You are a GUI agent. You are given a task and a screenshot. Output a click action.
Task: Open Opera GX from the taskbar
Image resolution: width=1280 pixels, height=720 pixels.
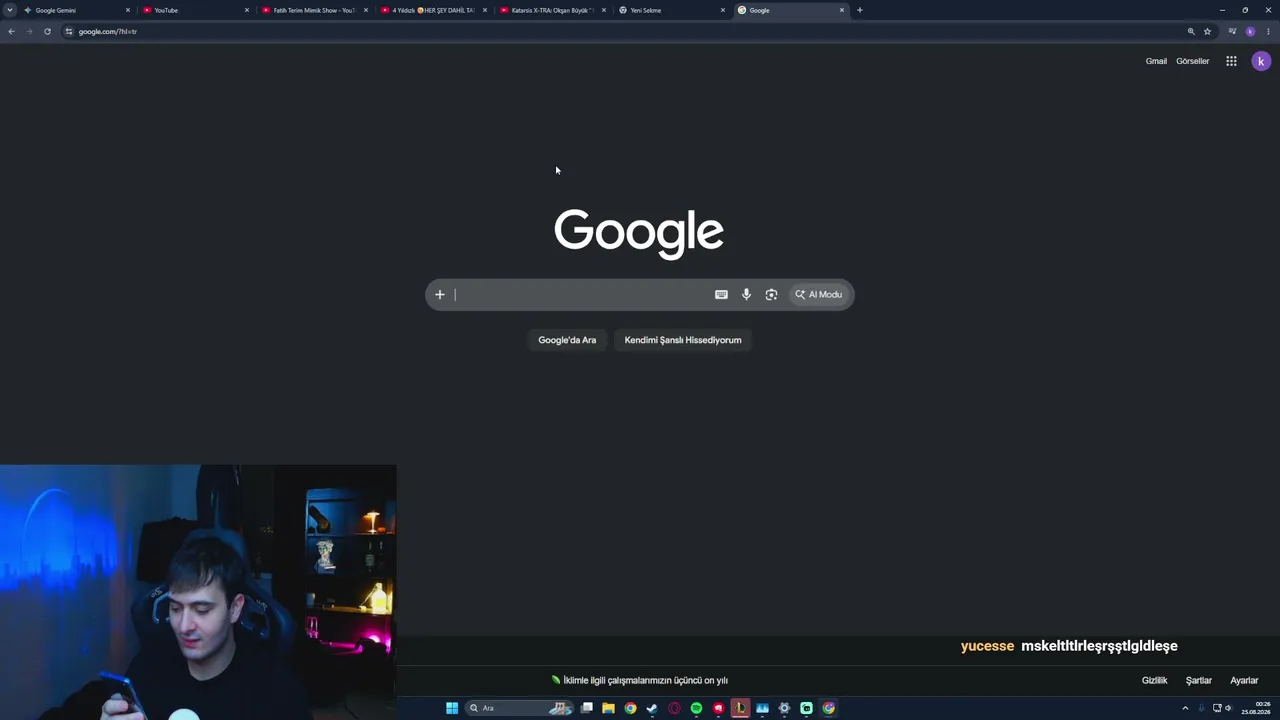click(674, 708)
